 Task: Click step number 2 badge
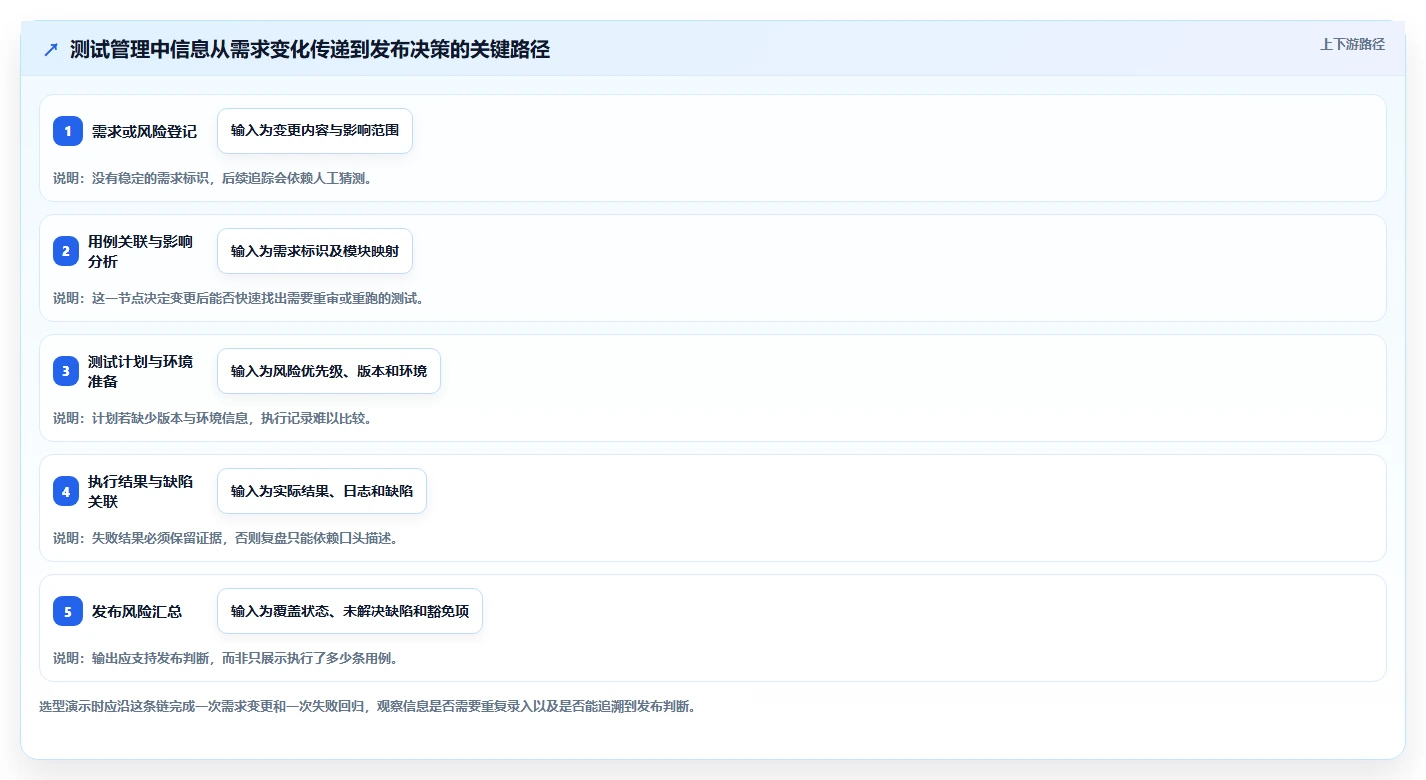[66, 251]
